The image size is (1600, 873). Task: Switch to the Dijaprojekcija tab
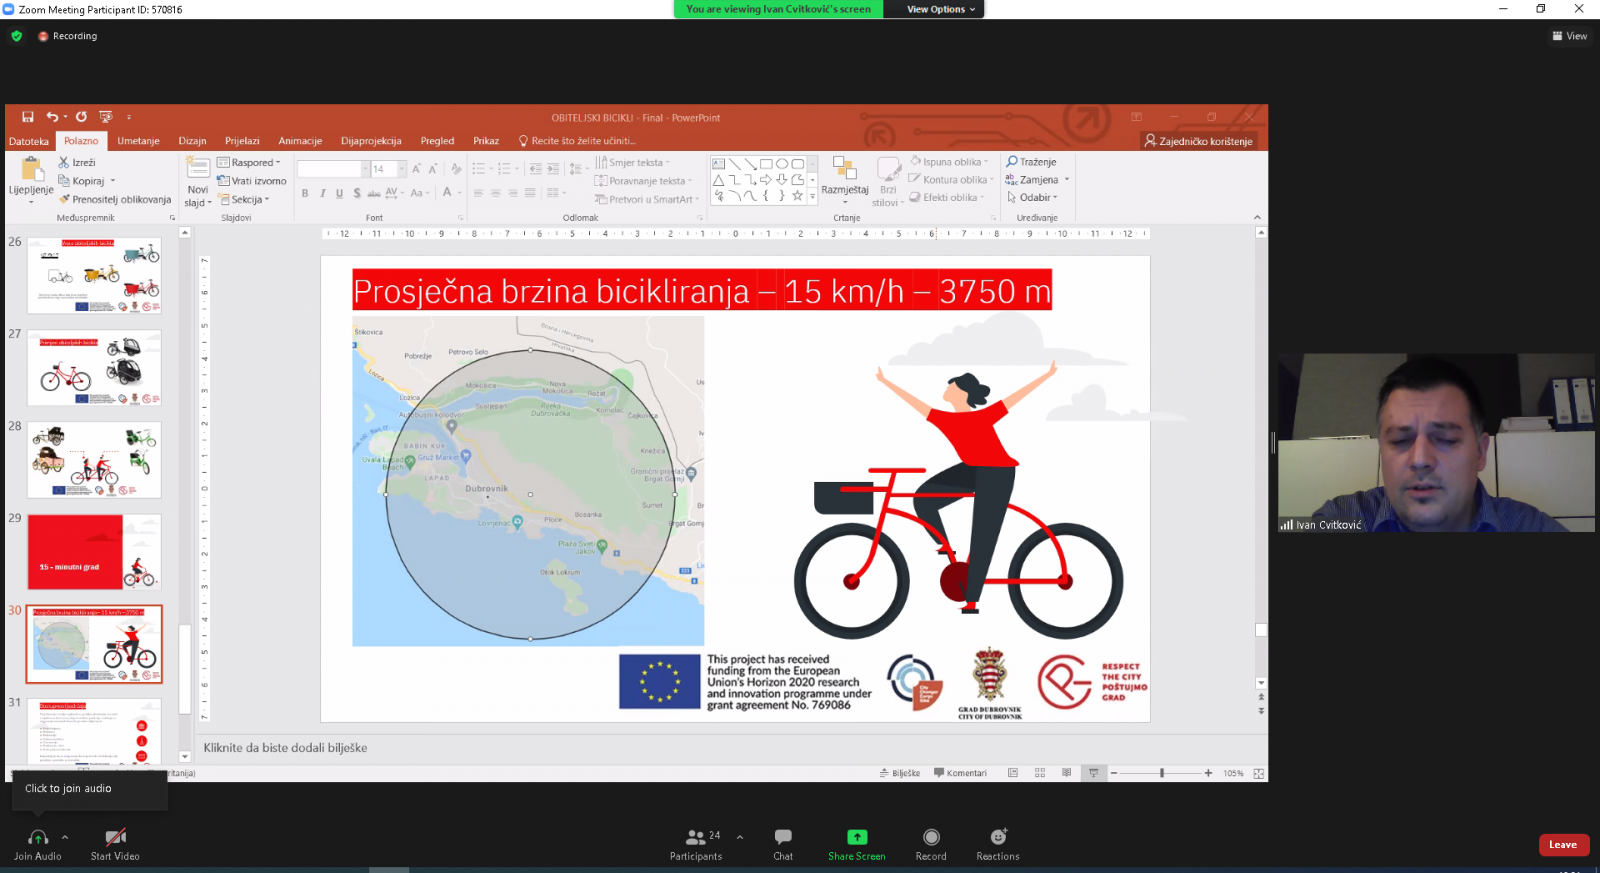(x=371, y=141)
